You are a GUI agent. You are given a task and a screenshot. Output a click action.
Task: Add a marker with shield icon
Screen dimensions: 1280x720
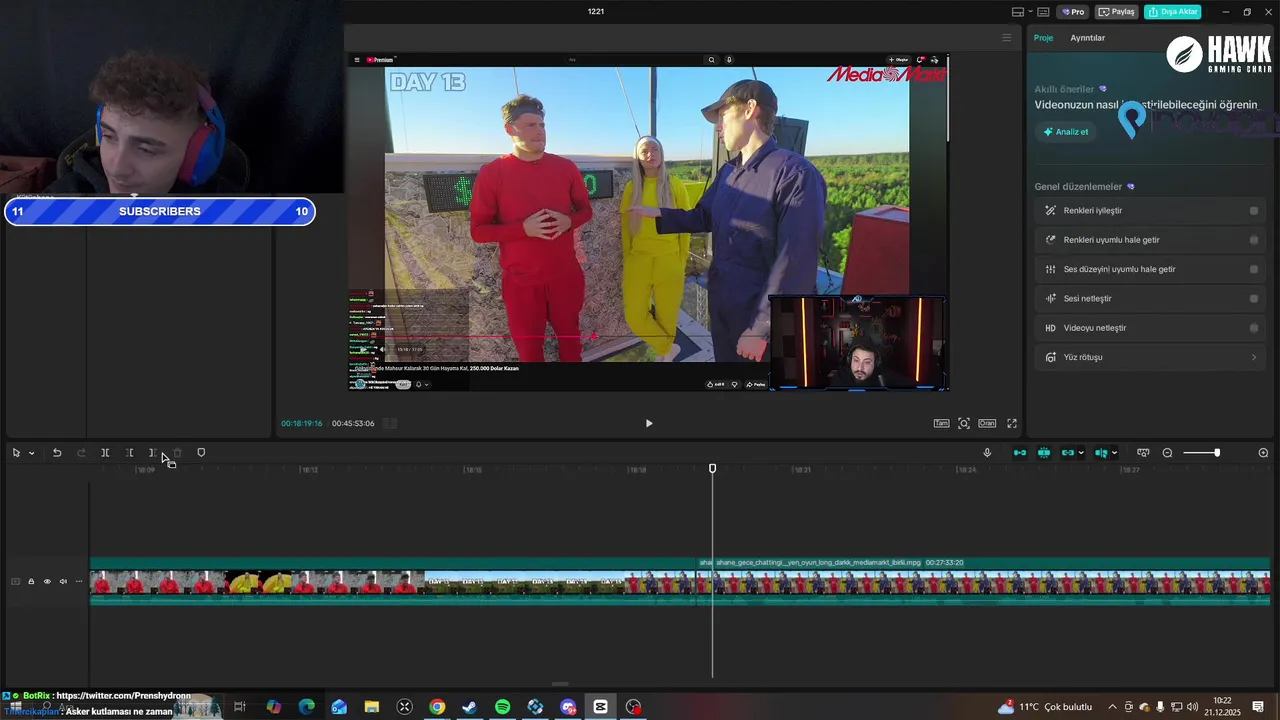[201, 453]
